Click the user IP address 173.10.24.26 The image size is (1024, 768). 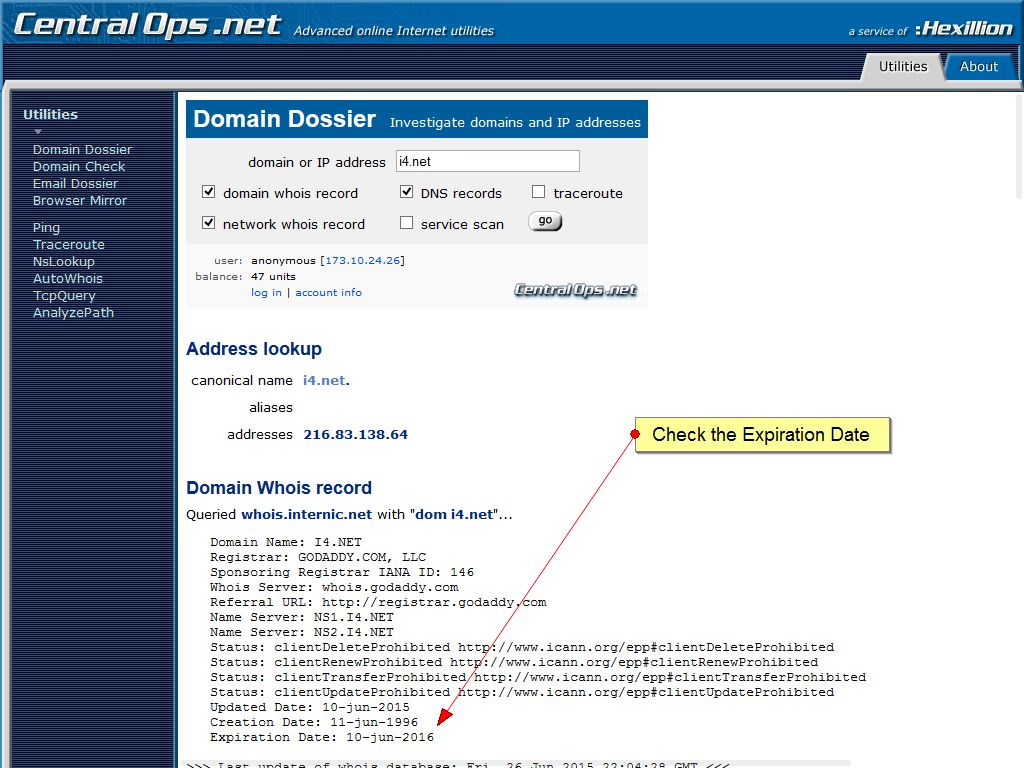tap(362, 261)
